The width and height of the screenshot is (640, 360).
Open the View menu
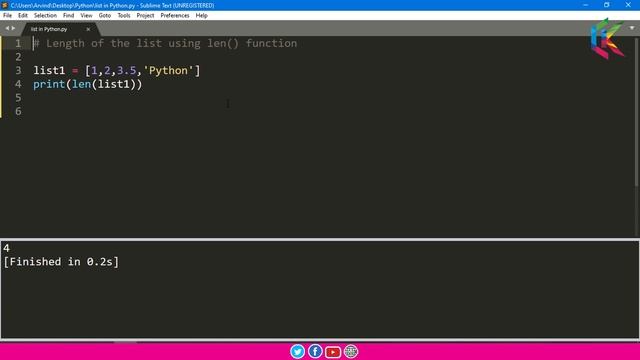[x=86, y=16]
